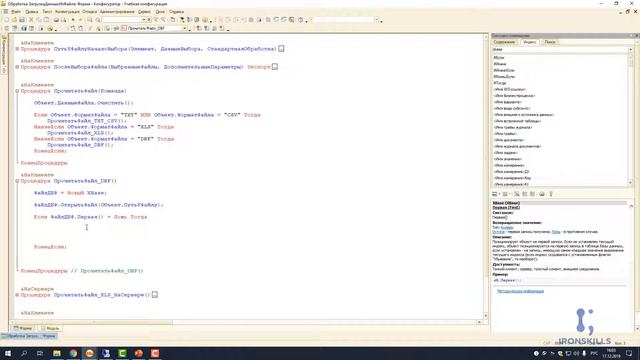Click the Print toolbar icon

point(56,20)
